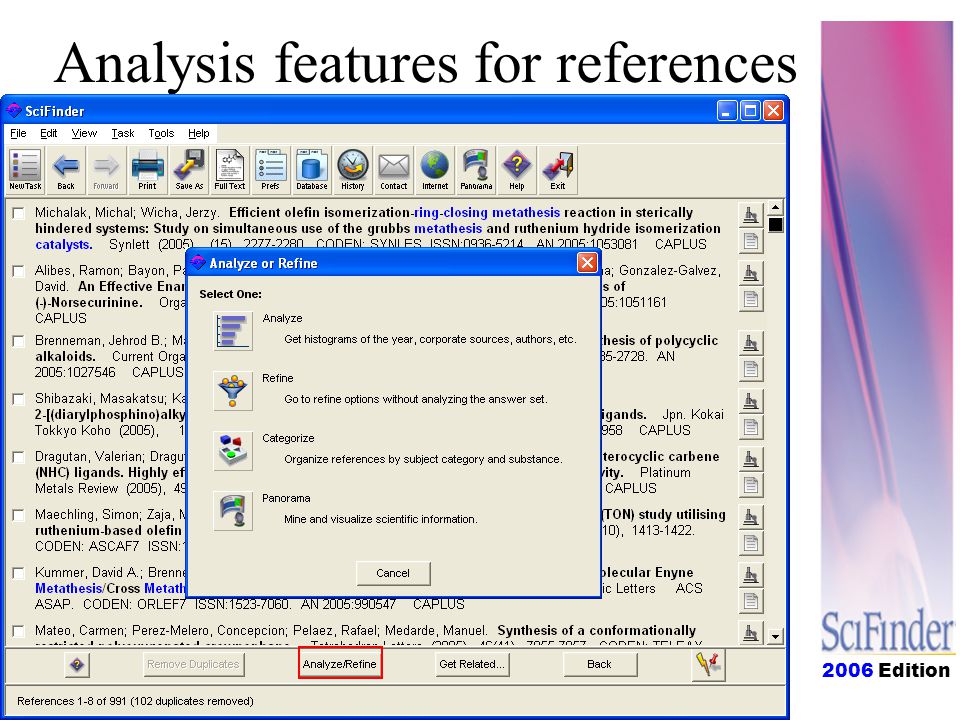The height and width of the screenshot is (720, 960).
Task: Click microscope icon for Michalak reference
Action: click(751, 215)
